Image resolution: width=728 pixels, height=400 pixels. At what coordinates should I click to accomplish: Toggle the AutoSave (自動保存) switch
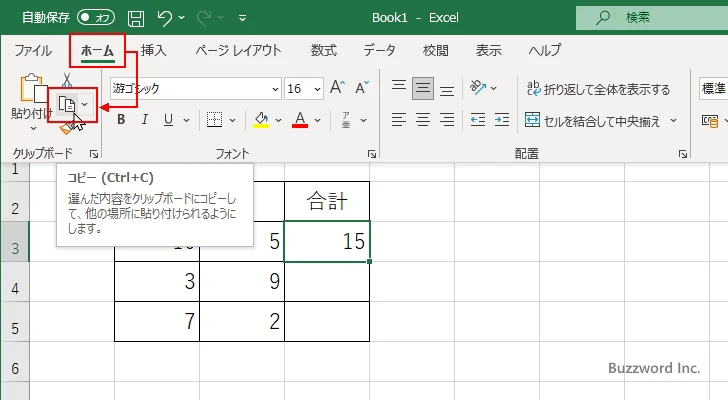pos(96,18)
